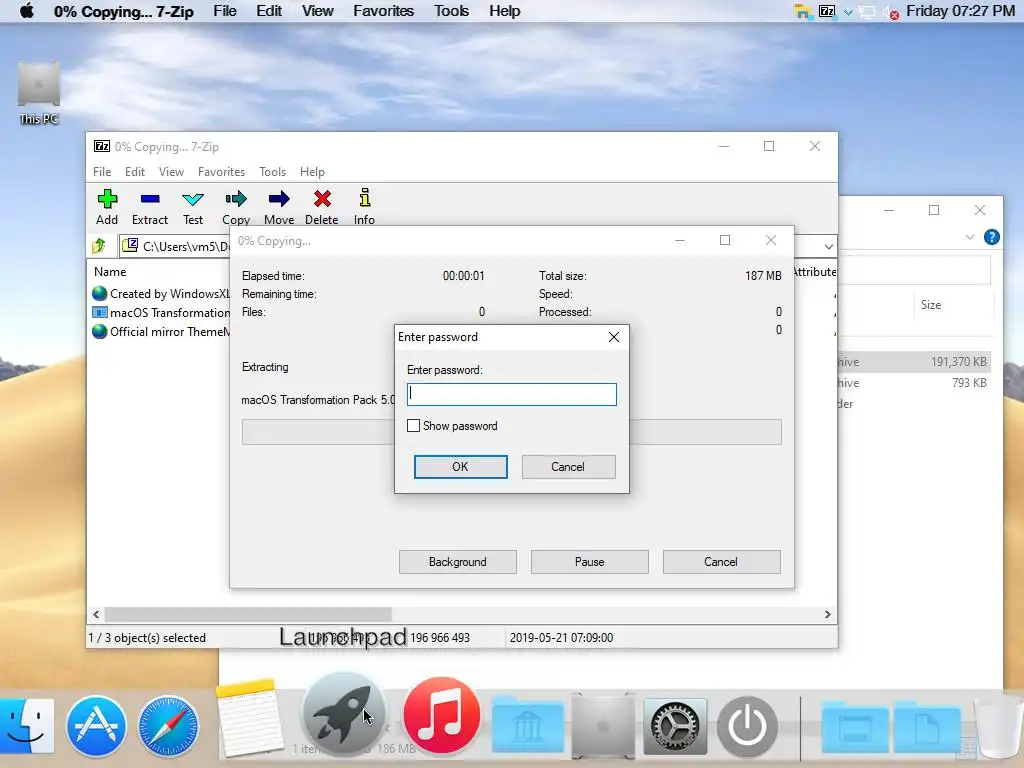Open Tools in the top menu bar
The height and width of the screenshot is (768, 1024).
[x=451, y=11]
